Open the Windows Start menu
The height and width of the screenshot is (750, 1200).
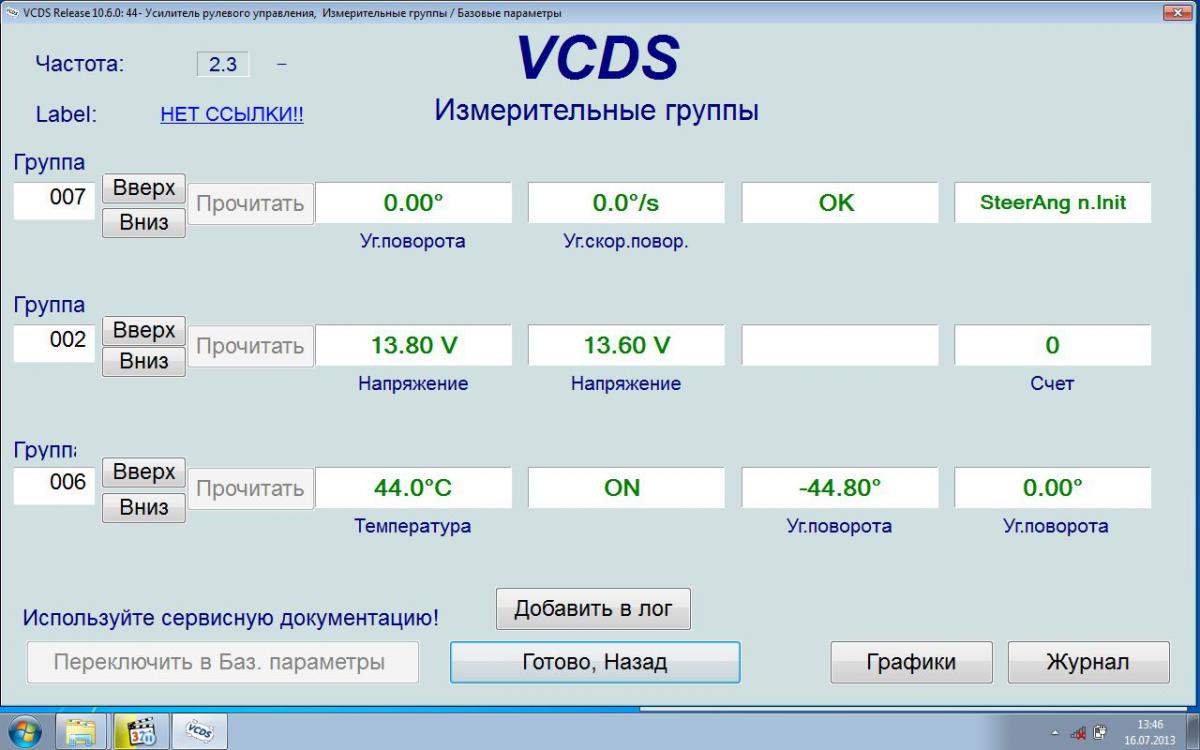[23, 731]
